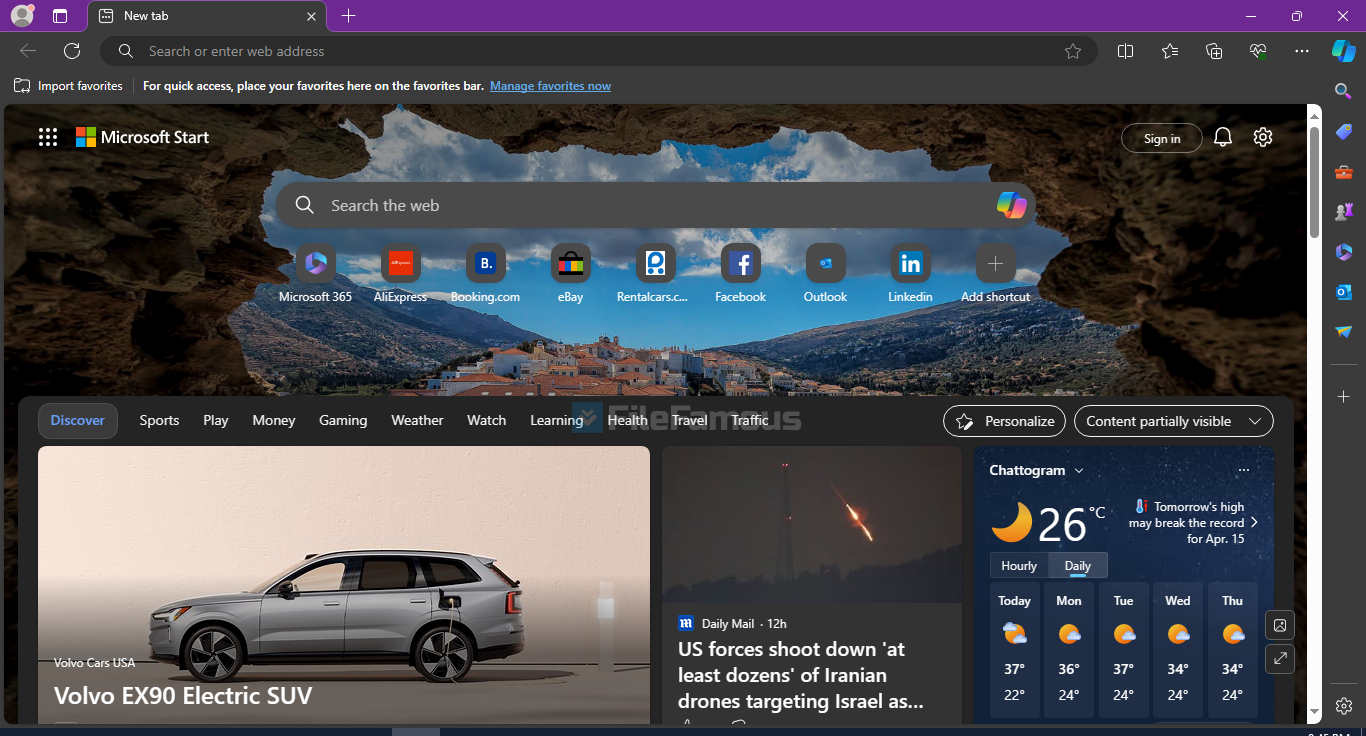Open sidebar Outlook icon
This screenshot has width=1366, height=736.
click(x=1344, y=292)
